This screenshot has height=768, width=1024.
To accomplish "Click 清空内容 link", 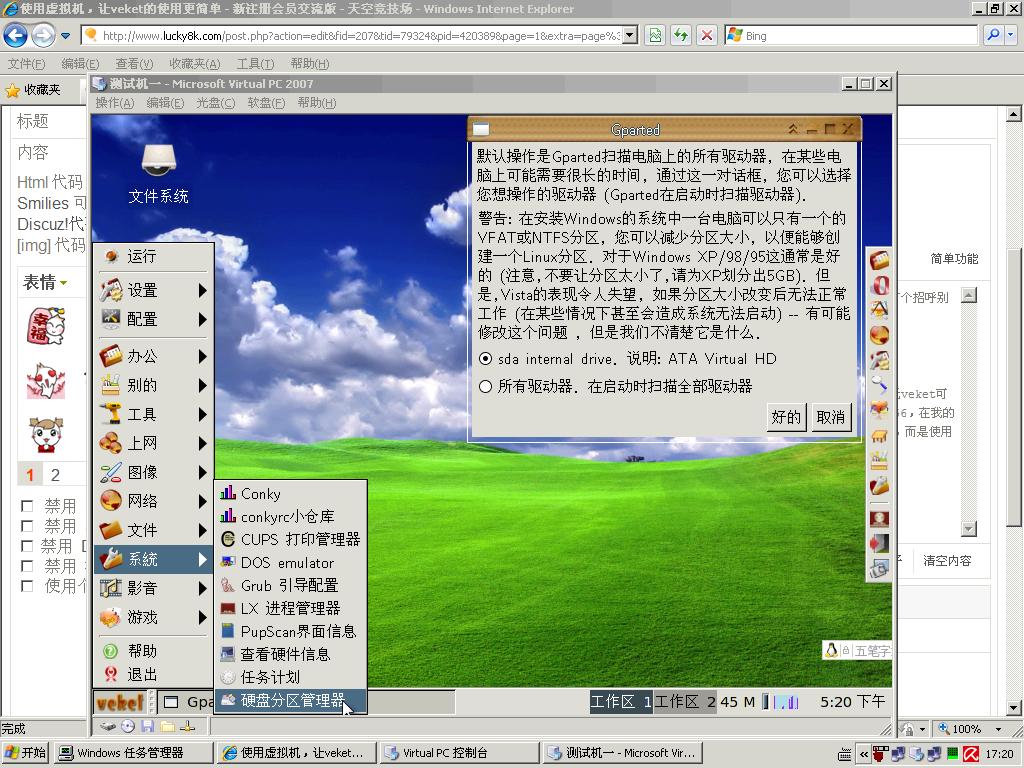I will 947,560.
